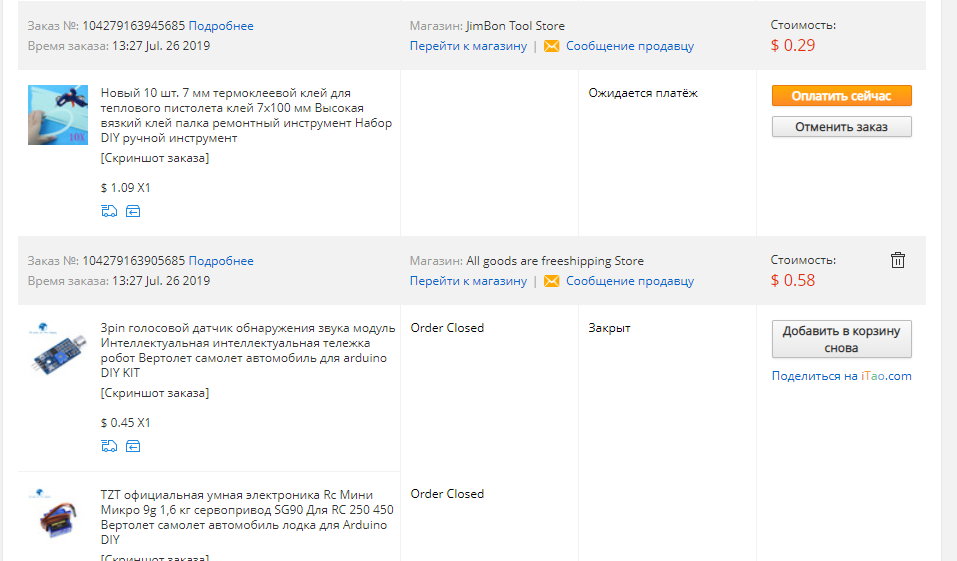Open sound sensor module thumbnail

click(58, 350)
